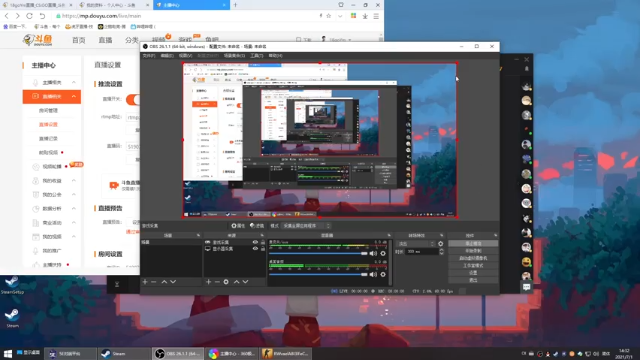Image resolution: width=640 pixels, height=360 pixels.
Task: Add a new scene with plus icon in Scenes panel
Action: 145,282
